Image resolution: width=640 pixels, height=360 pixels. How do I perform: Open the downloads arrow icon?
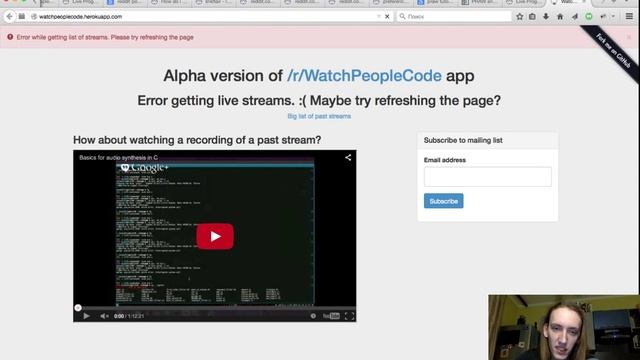point(546,16)
